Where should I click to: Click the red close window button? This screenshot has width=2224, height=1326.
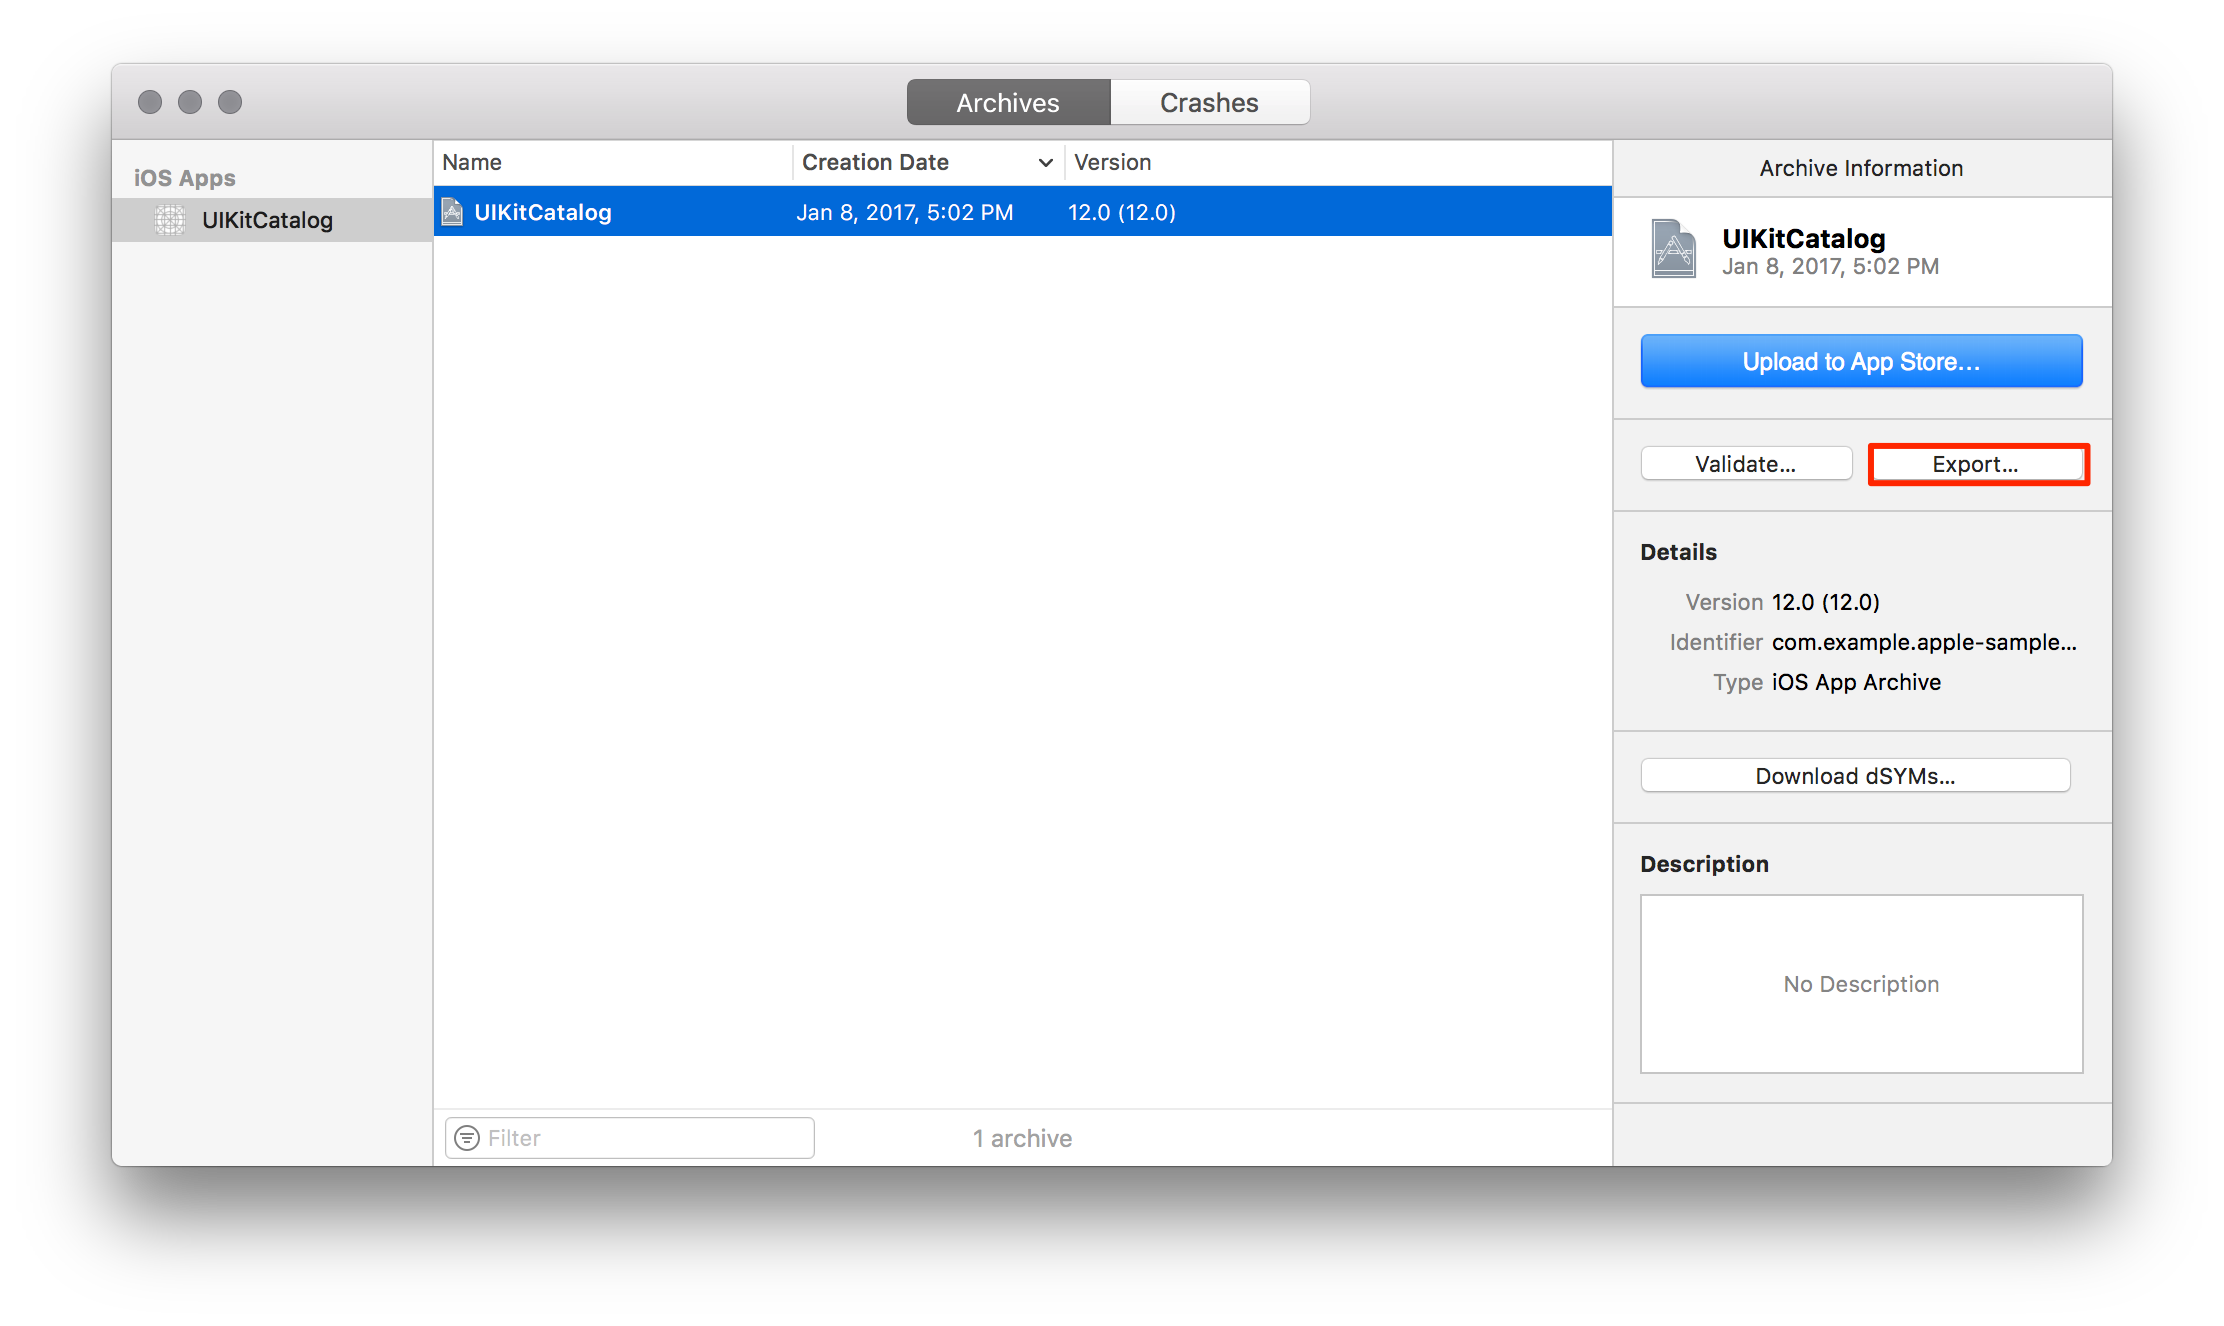(150, 102)
